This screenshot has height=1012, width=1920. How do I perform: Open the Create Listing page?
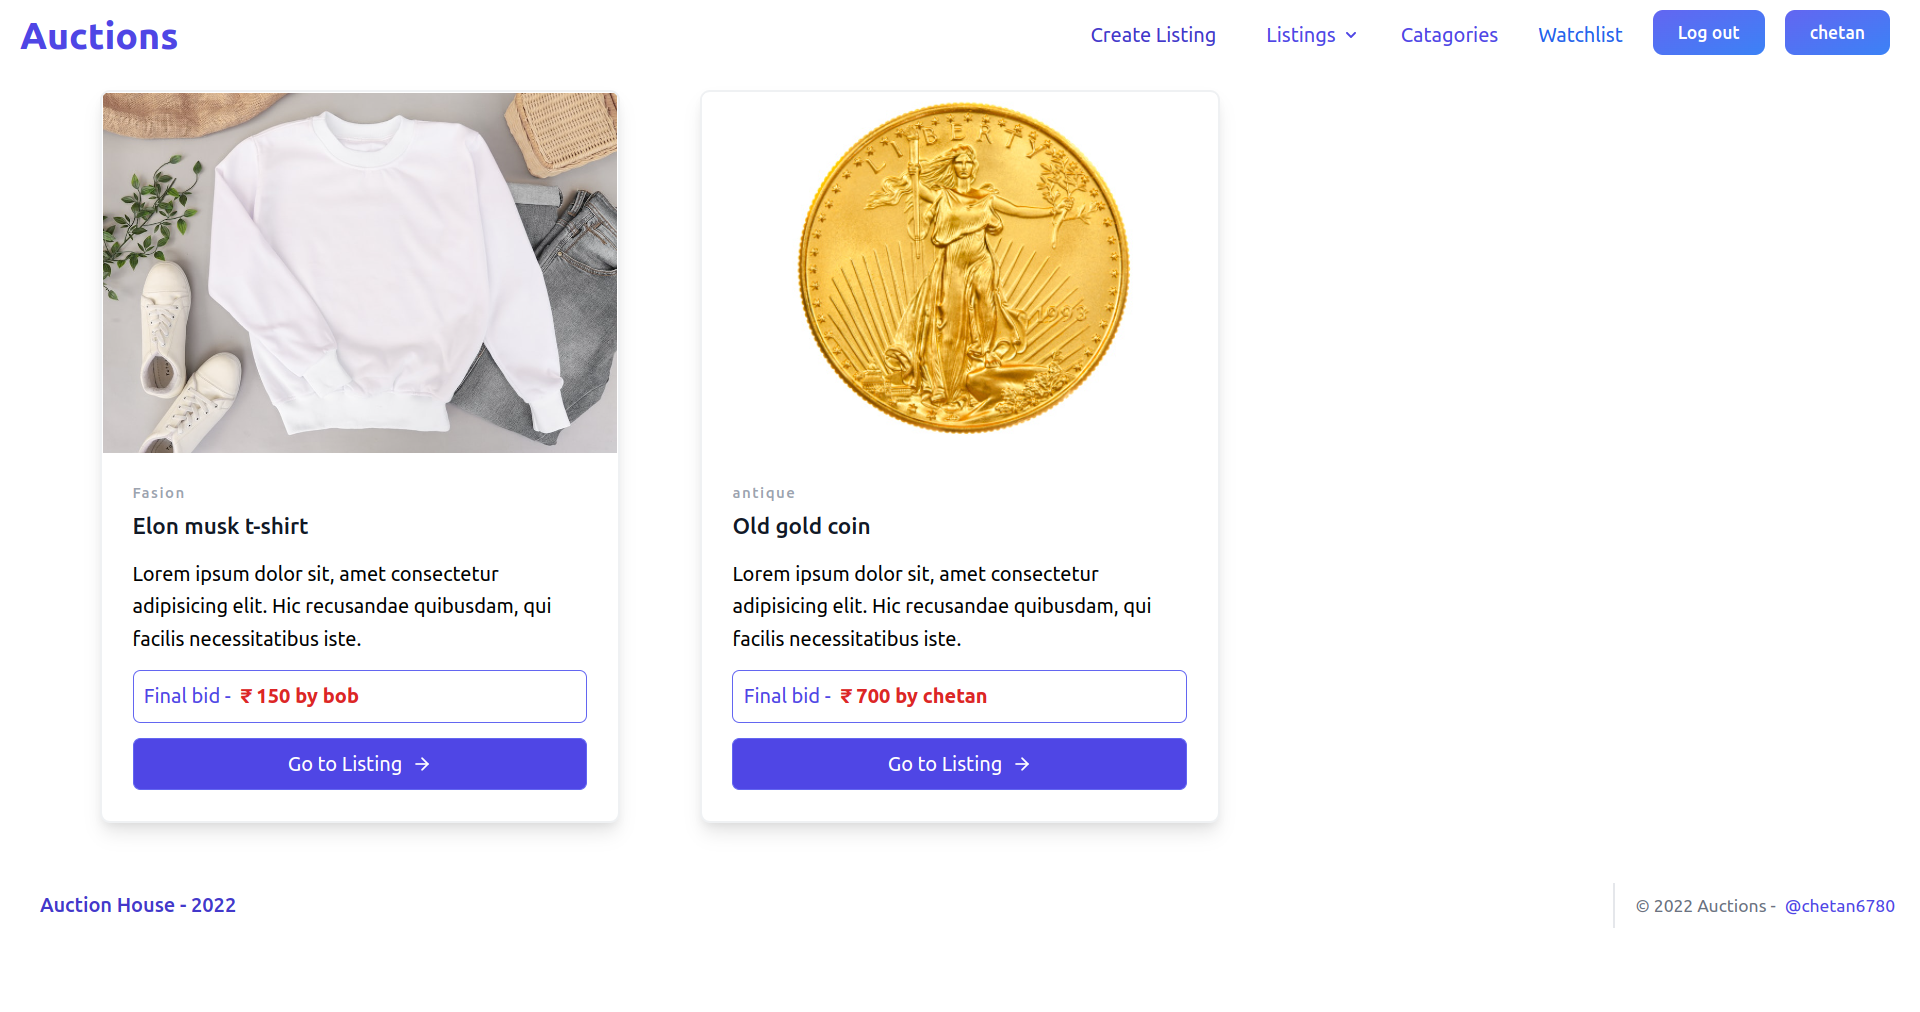click(1153, 35)
